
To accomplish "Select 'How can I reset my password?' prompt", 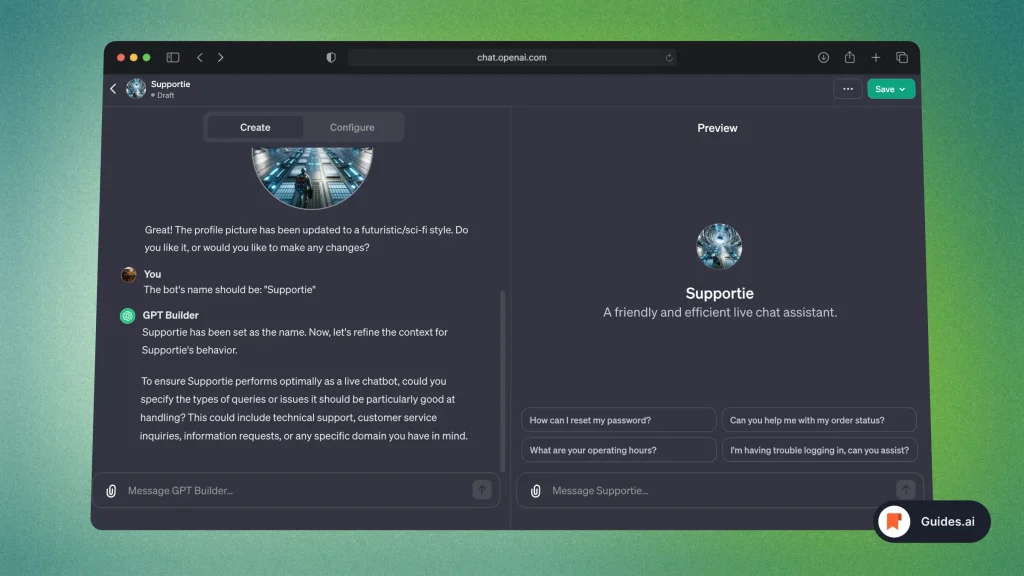I will (618, 420).
